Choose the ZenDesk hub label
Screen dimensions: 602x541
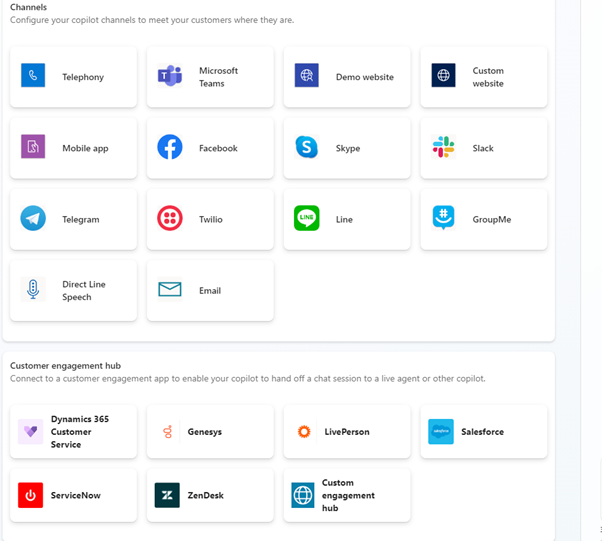pos(205,495)
